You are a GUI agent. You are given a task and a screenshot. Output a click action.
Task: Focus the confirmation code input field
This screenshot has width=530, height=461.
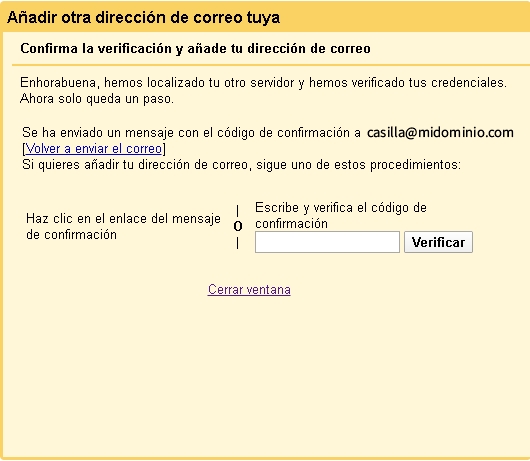327,242
